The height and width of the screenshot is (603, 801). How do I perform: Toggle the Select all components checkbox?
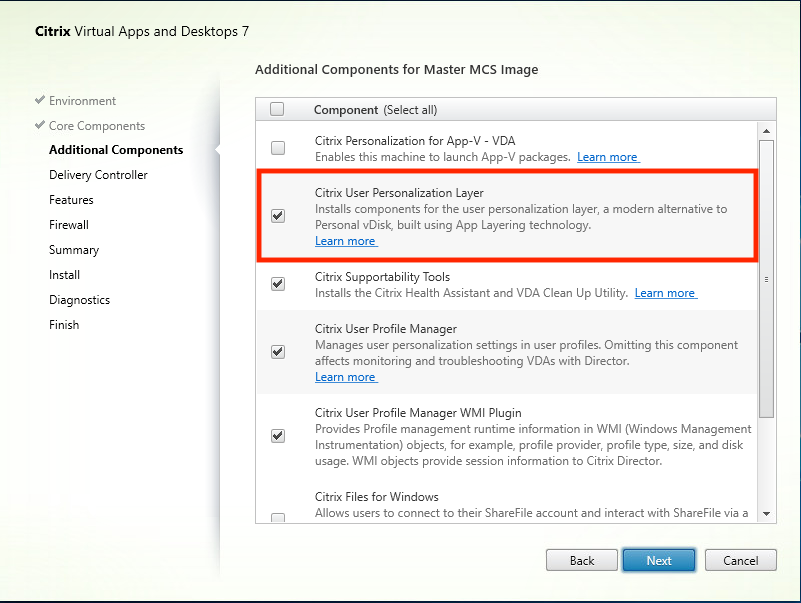pos(278,109)
